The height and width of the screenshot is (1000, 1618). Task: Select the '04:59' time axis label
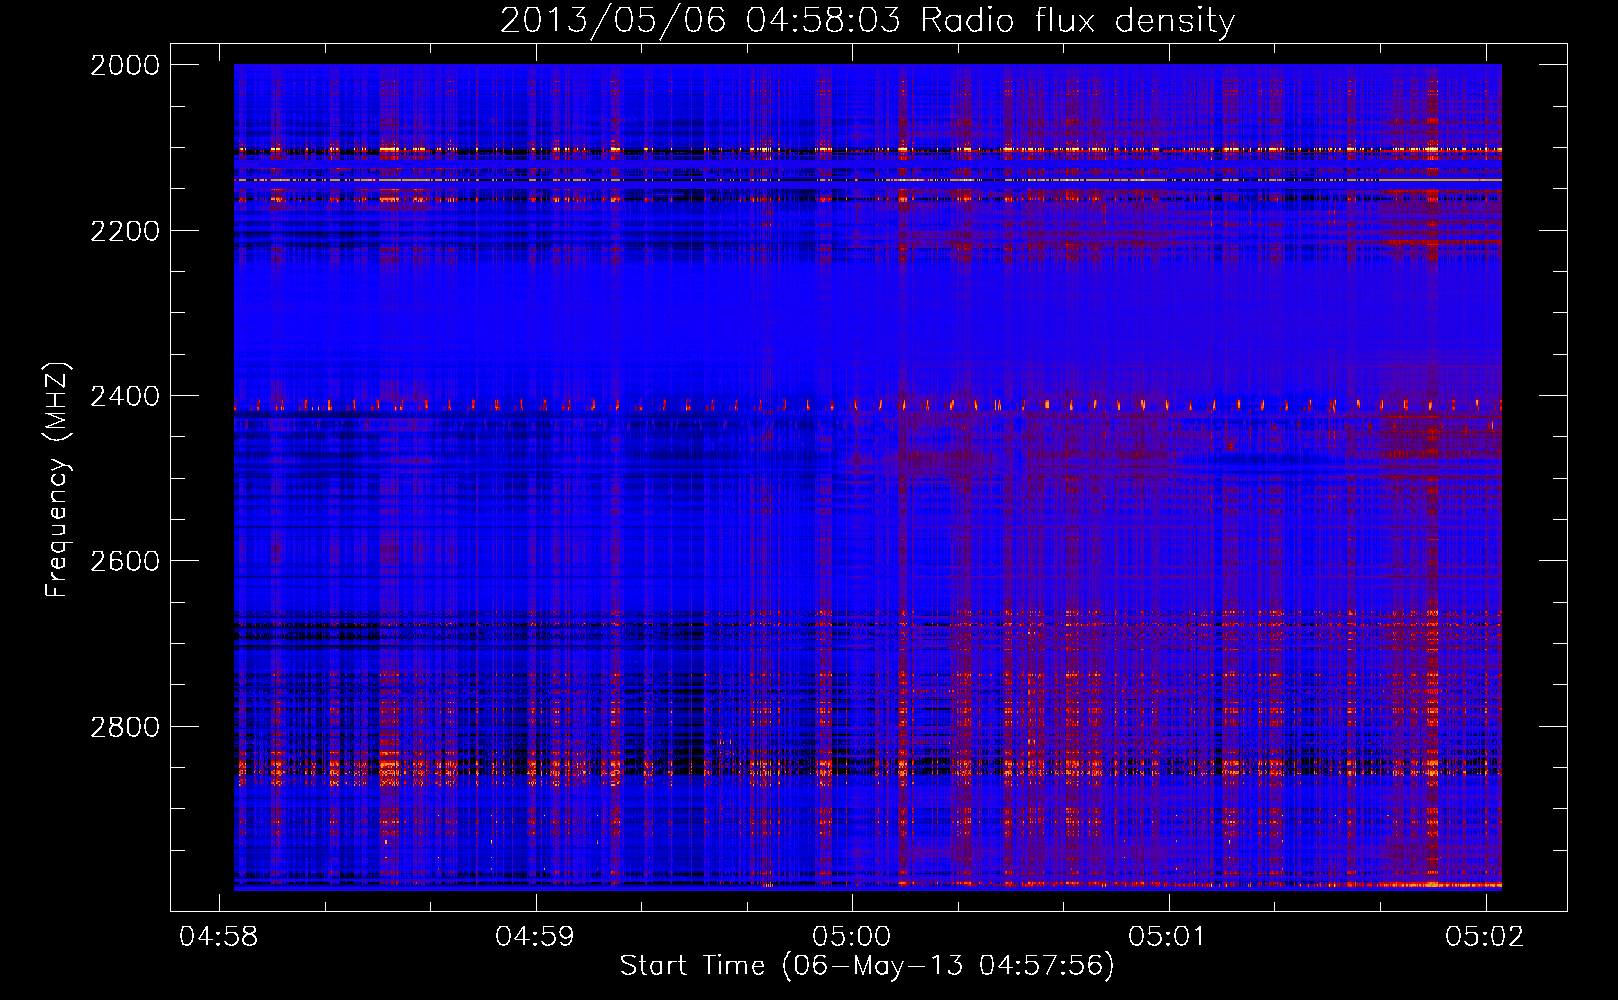535,937
